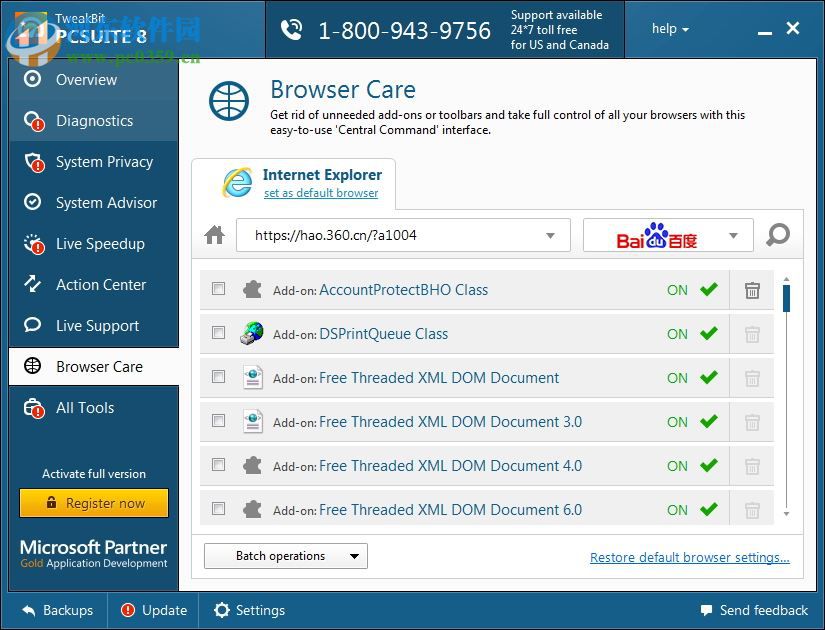Image resolution: width=825 pixels, height=630 pixels.
Task: Check the XML DOM Document 4.0 checkbox
Action: pos(218,465)
